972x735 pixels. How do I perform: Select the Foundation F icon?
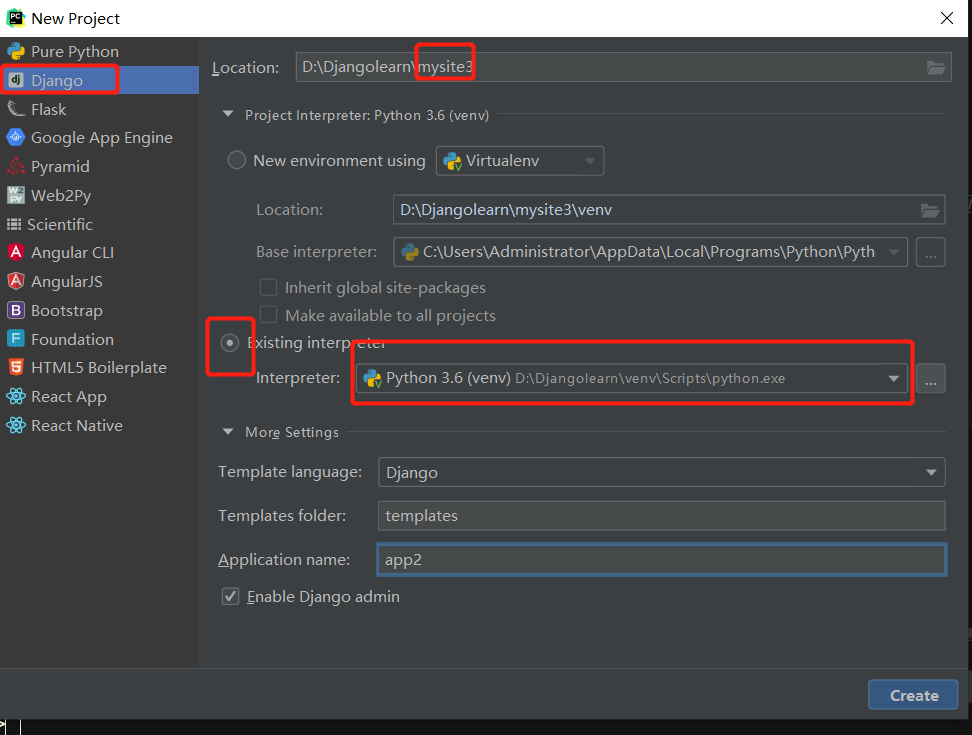point(16,339)
